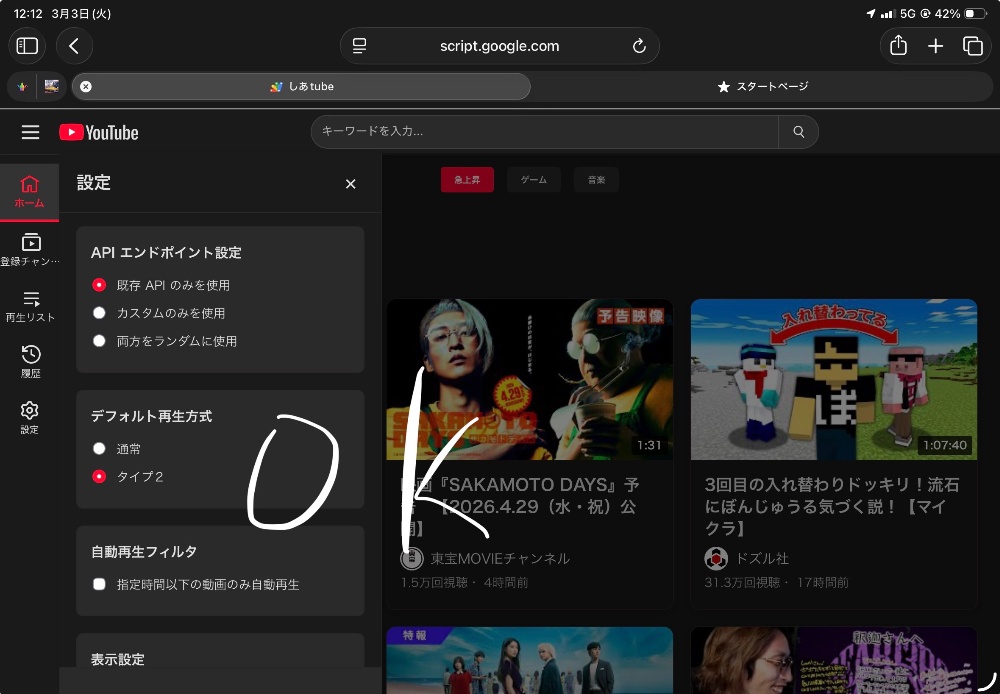Image resolution: width=1000 pixels, height=694 pixels.
Task: Switch to the スタートページ browser tab
Action: point(763,87)
